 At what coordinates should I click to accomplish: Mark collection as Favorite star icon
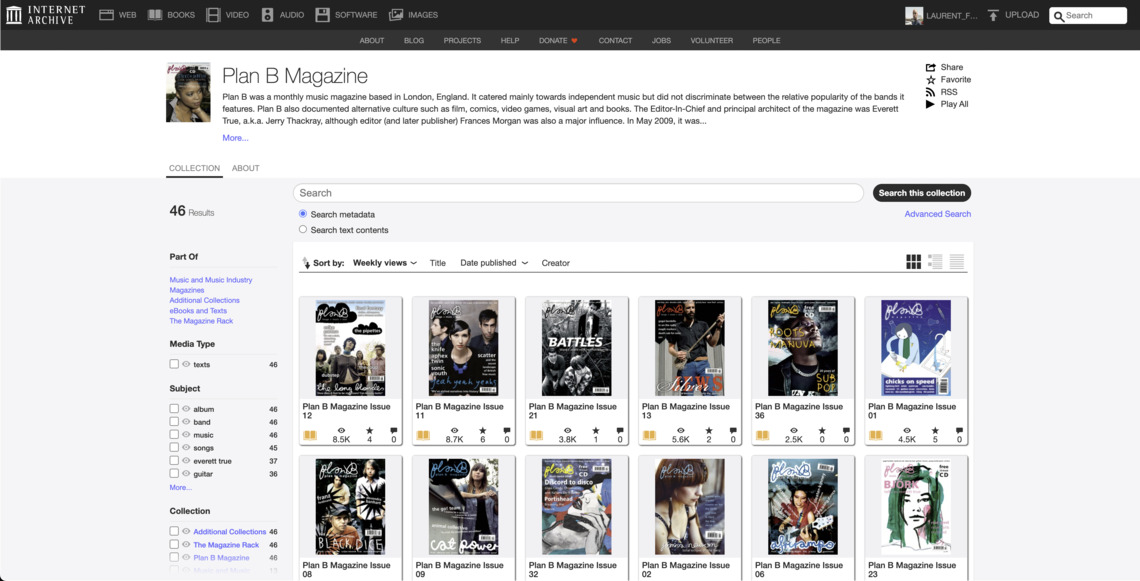pos(931,80)
